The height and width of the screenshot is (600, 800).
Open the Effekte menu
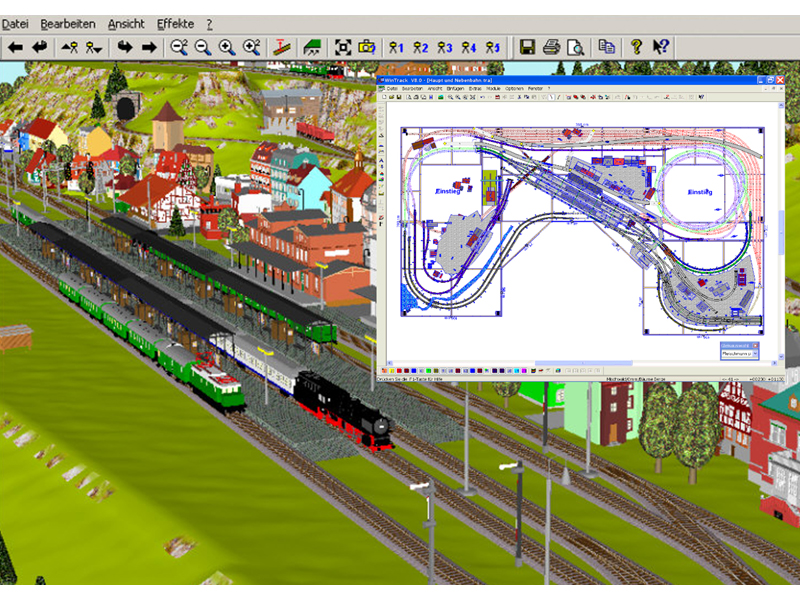tap(175, 23)
